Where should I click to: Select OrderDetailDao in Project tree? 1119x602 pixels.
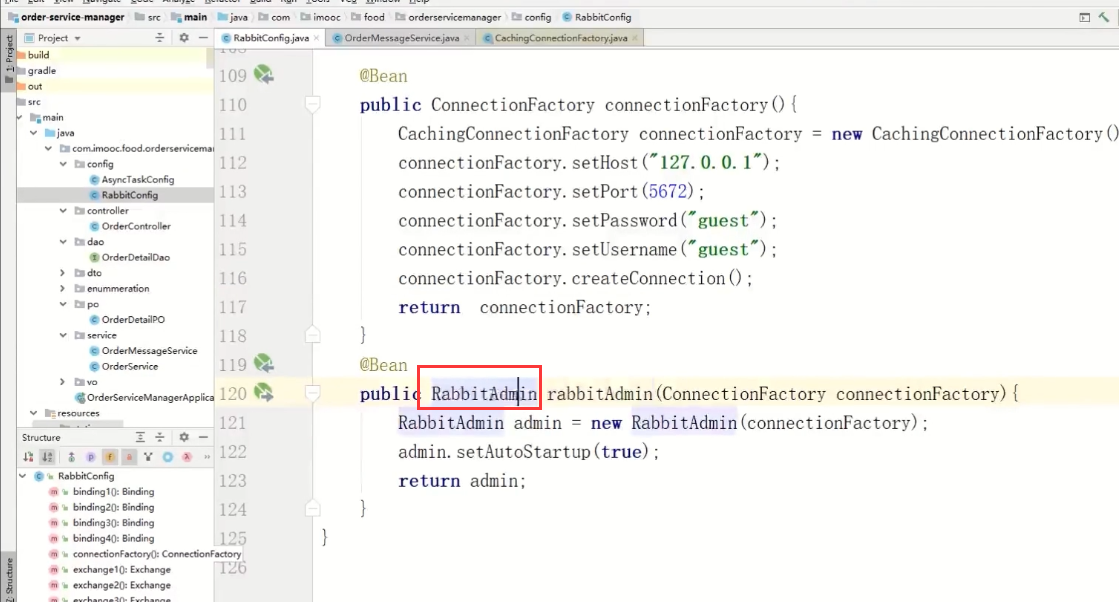pyautogui.click(x=129, y=257)
